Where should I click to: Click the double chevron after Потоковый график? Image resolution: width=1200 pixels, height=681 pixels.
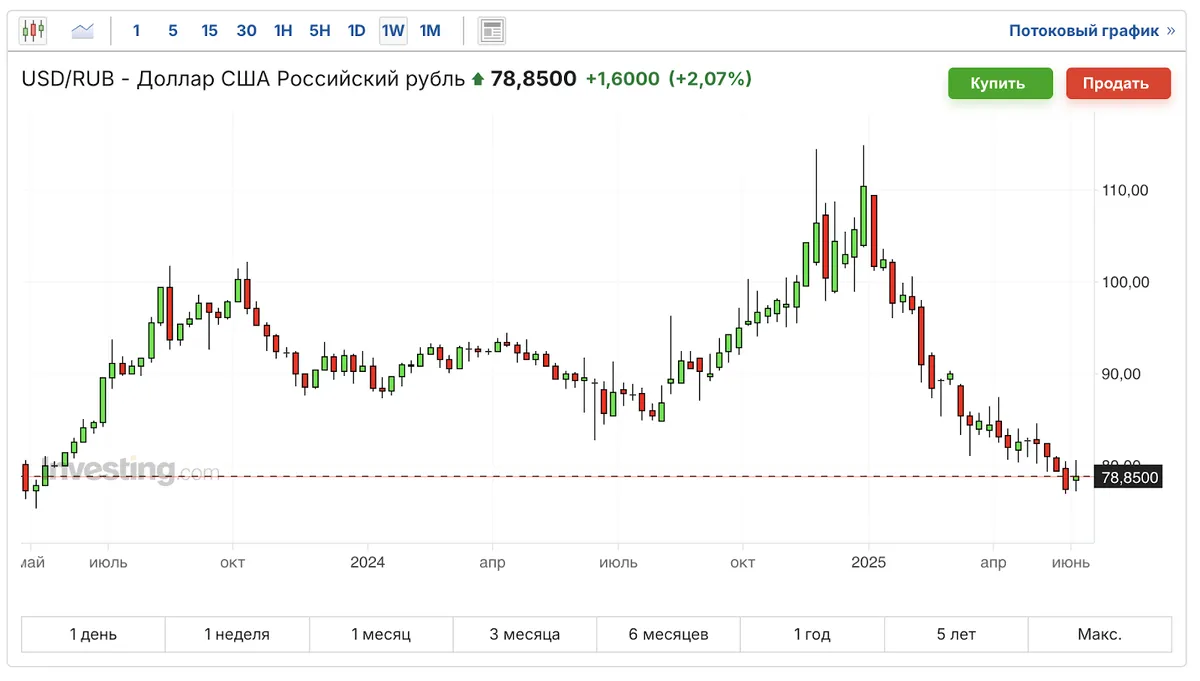[x=1171, y=31]
